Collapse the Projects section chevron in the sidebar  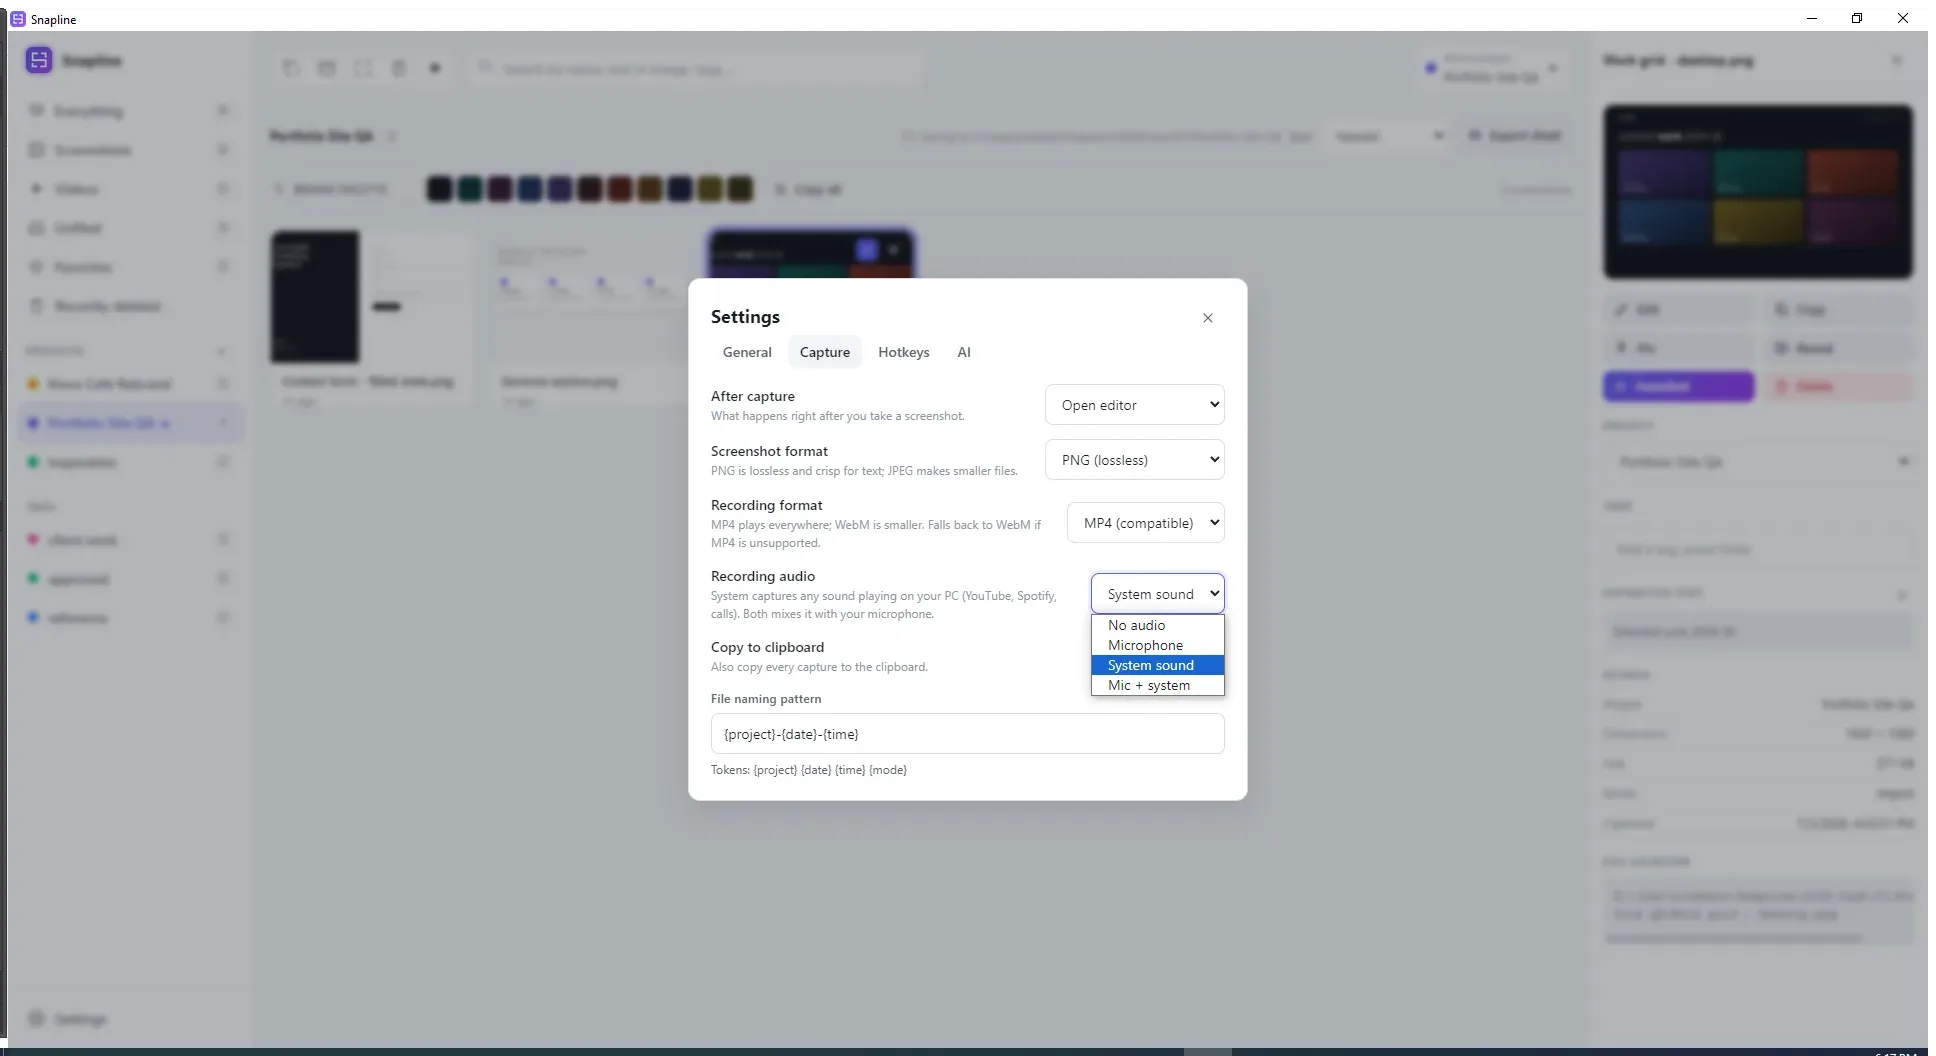(221, 351)
